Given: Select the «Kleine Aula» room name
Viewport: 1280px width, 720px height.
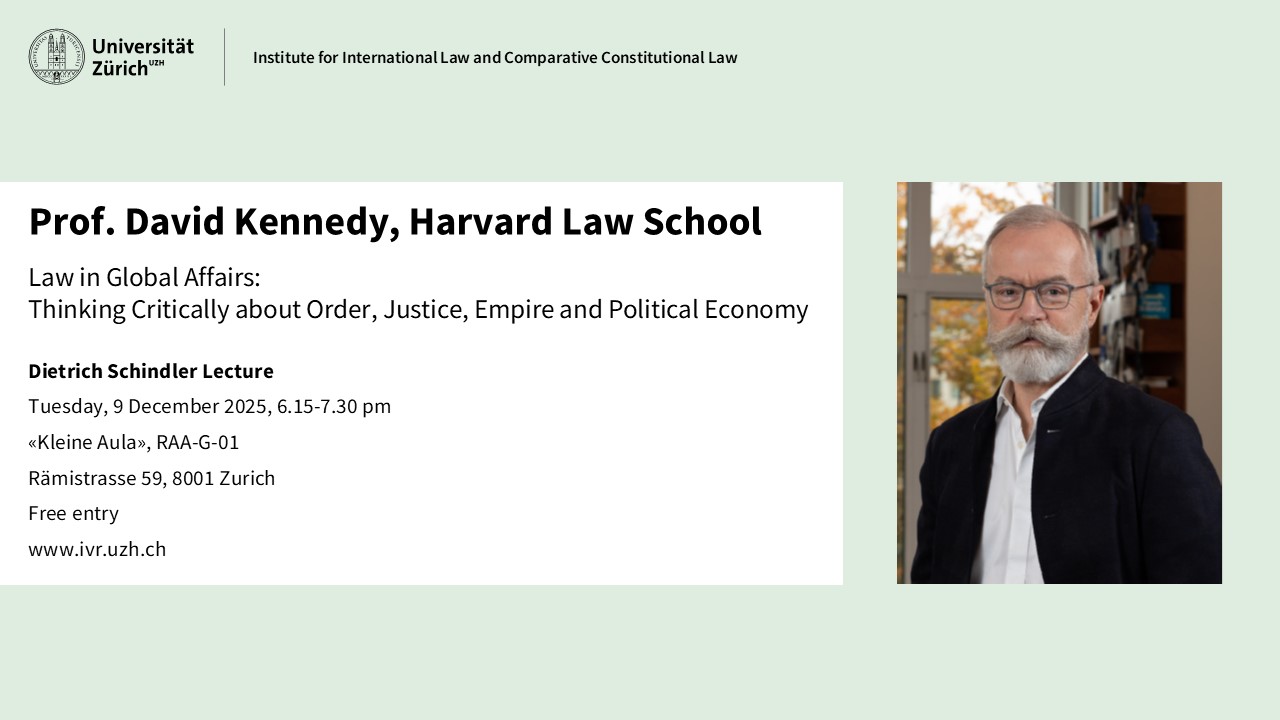Looking at the screenshot, I should pyautogui.click(x=88, y=442).
